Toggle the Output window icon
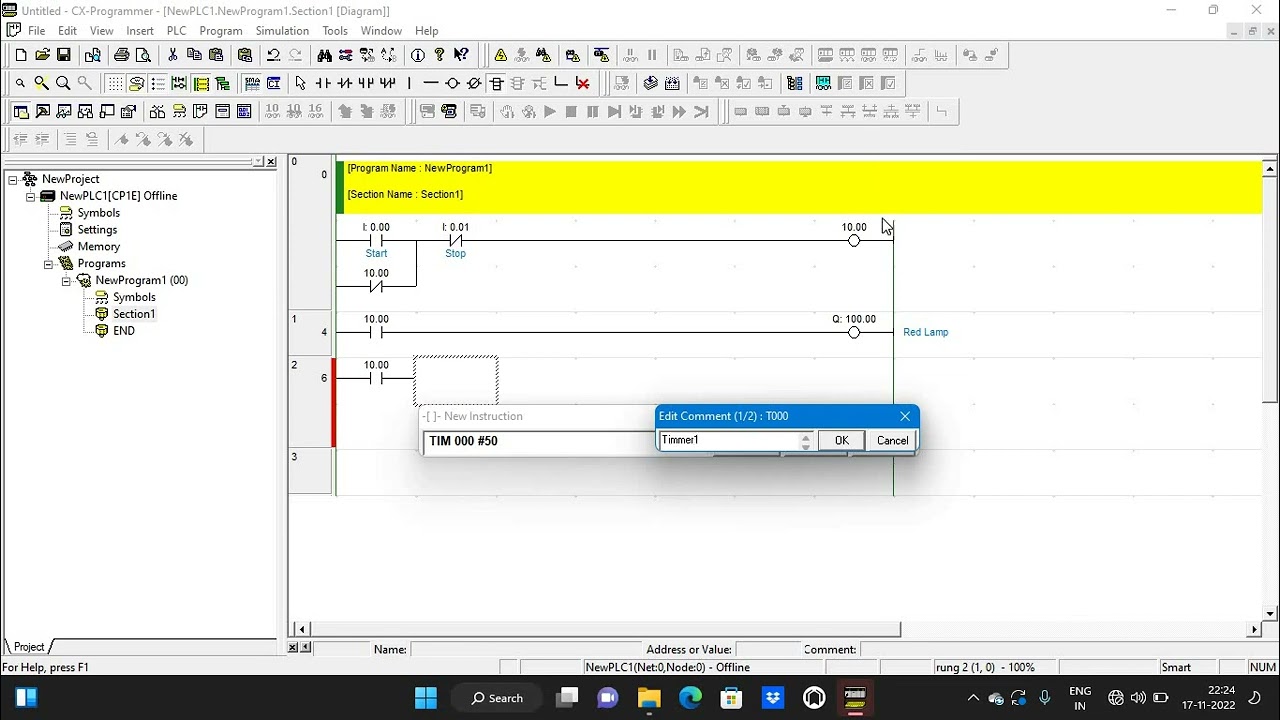The height and width of the screenshot is (720, 1280). point(43,111)
